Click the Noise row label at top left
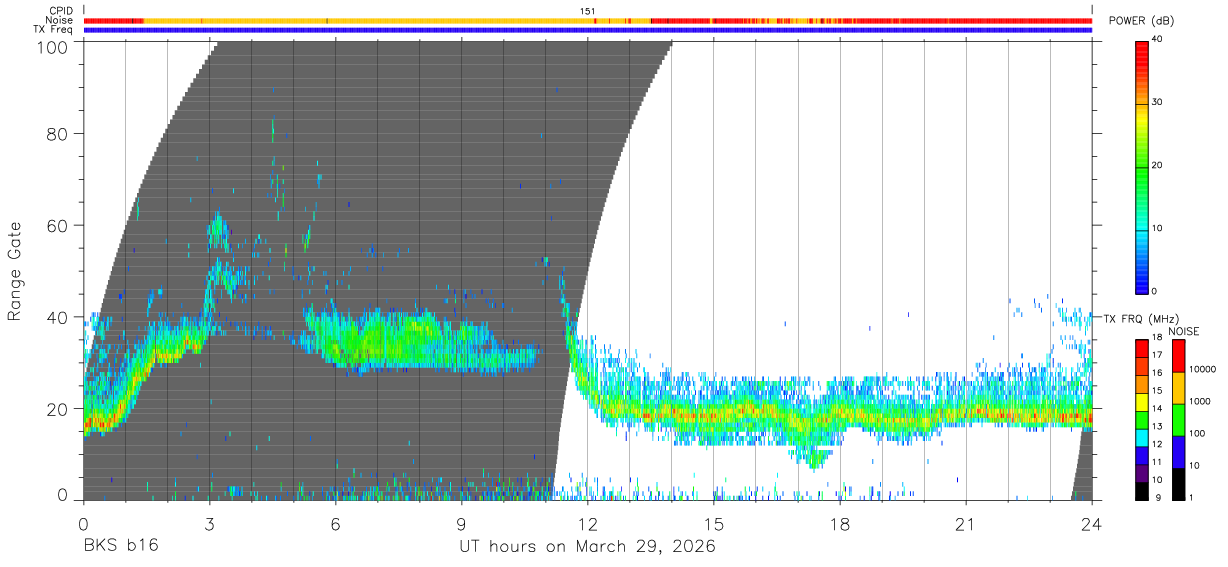The width and height of the screenshot is (1228, 567). 58,20
